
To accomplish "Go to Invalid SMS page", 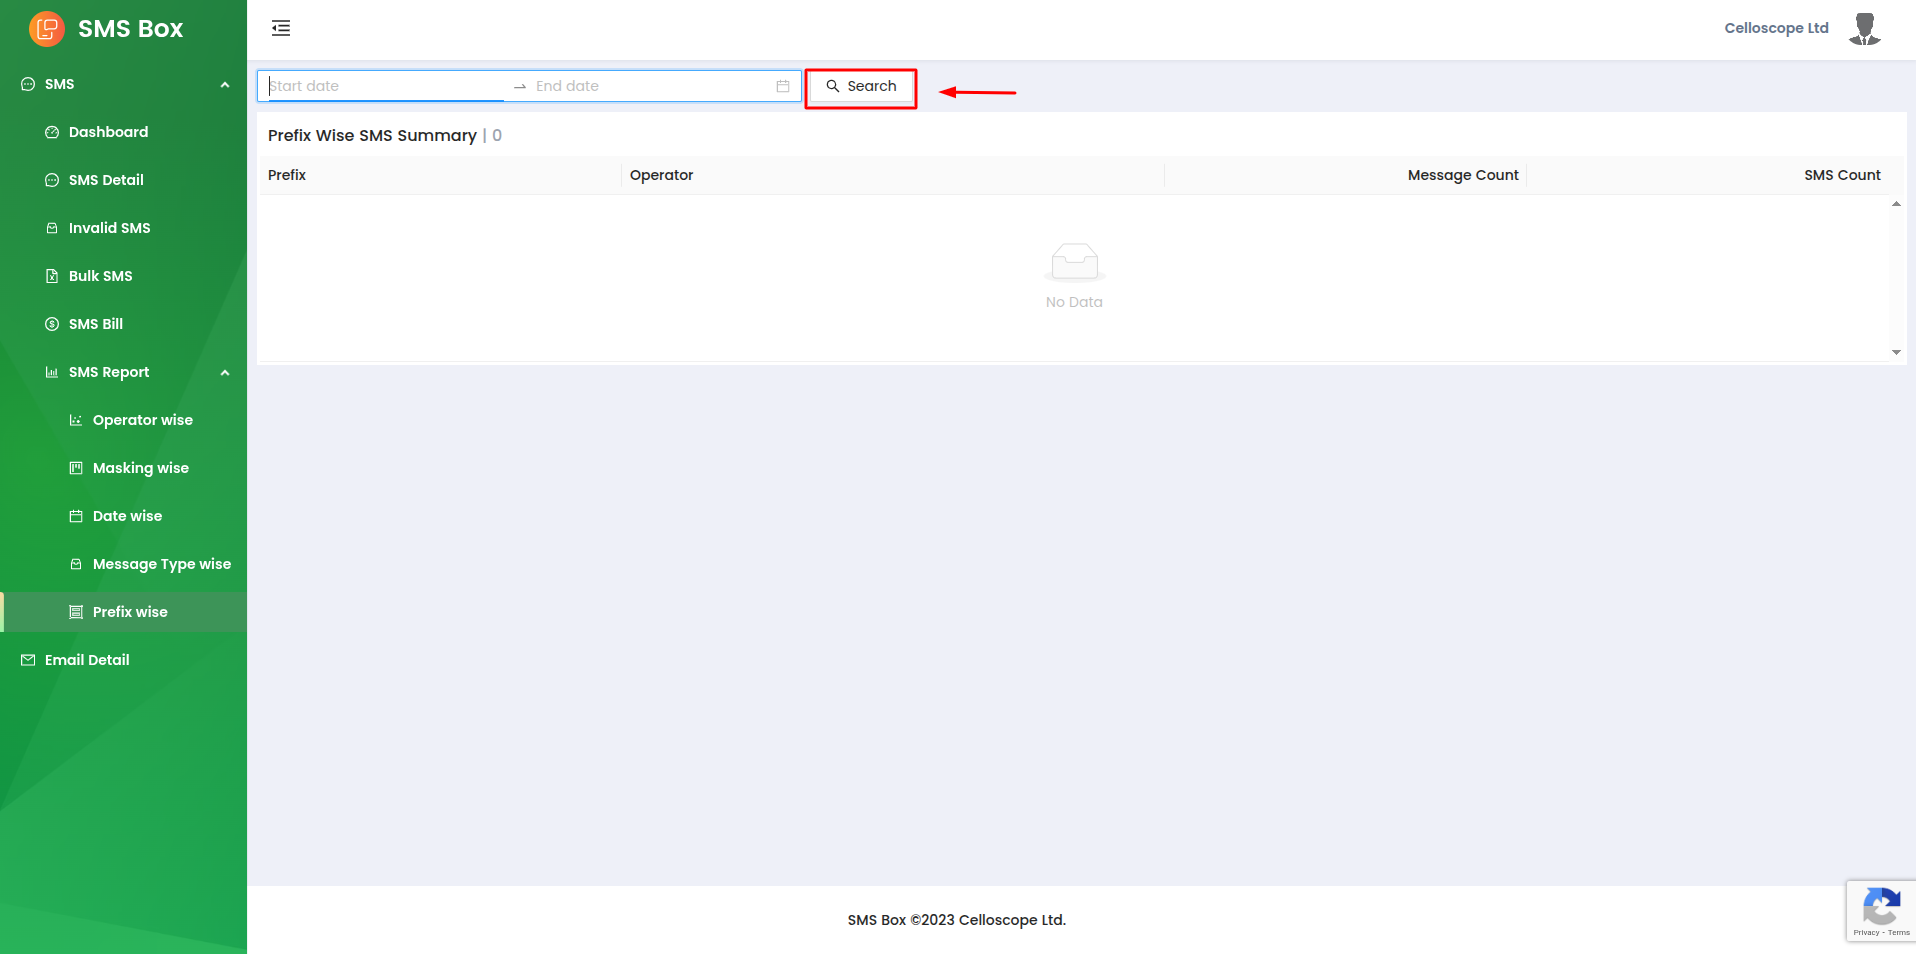I will tap(109, 228).
